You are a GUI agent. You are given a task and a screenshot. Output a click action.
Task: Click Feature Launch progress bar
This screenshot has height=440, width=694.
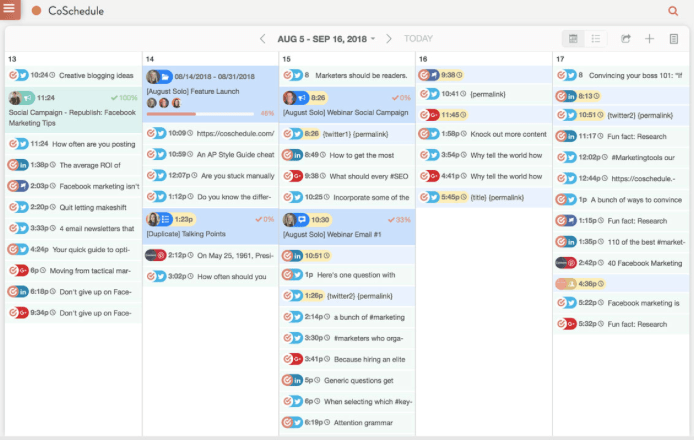[x=200, y=114]
